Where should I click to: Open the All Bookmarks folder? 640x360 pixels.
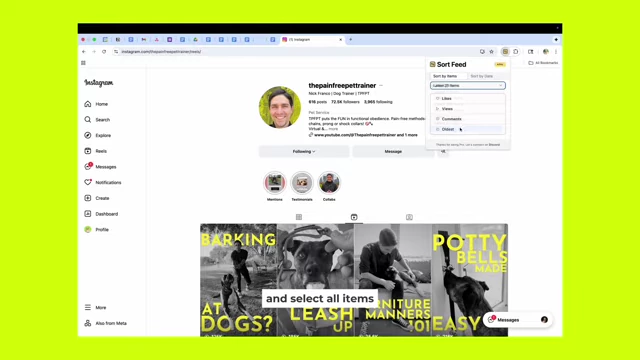point(543,63)
